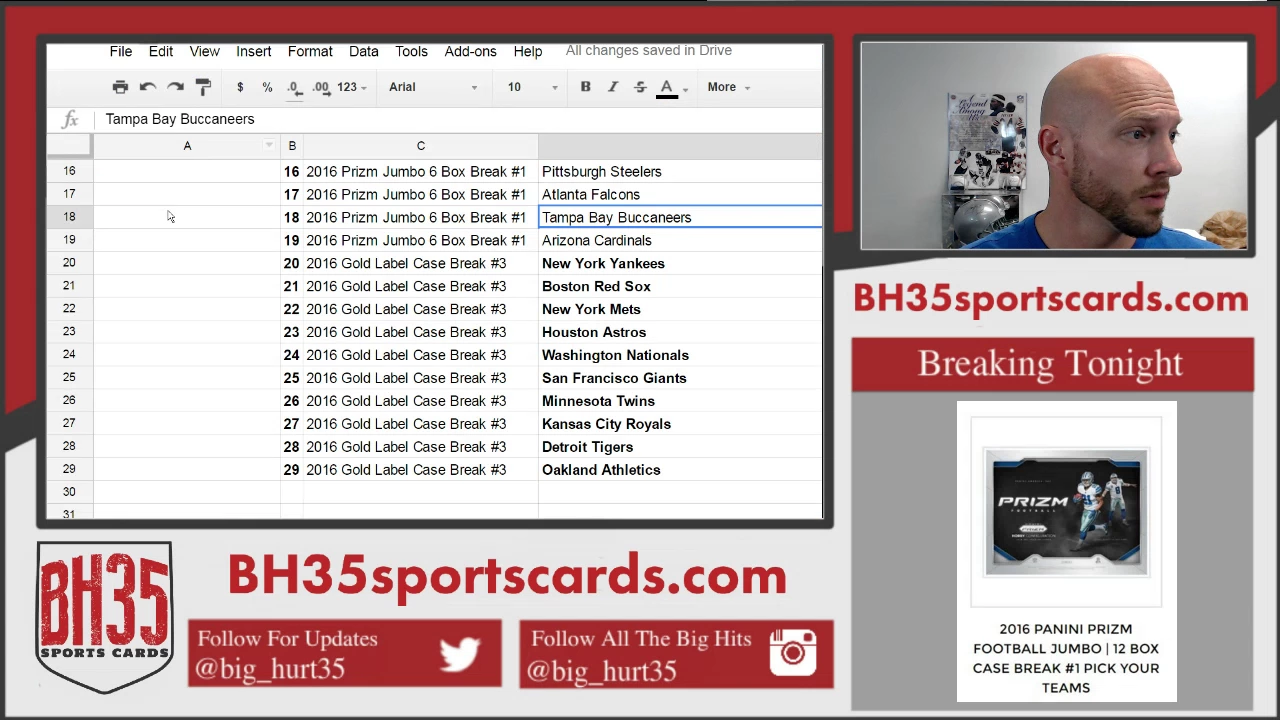Click the All changes saved in Drive status

649,50
